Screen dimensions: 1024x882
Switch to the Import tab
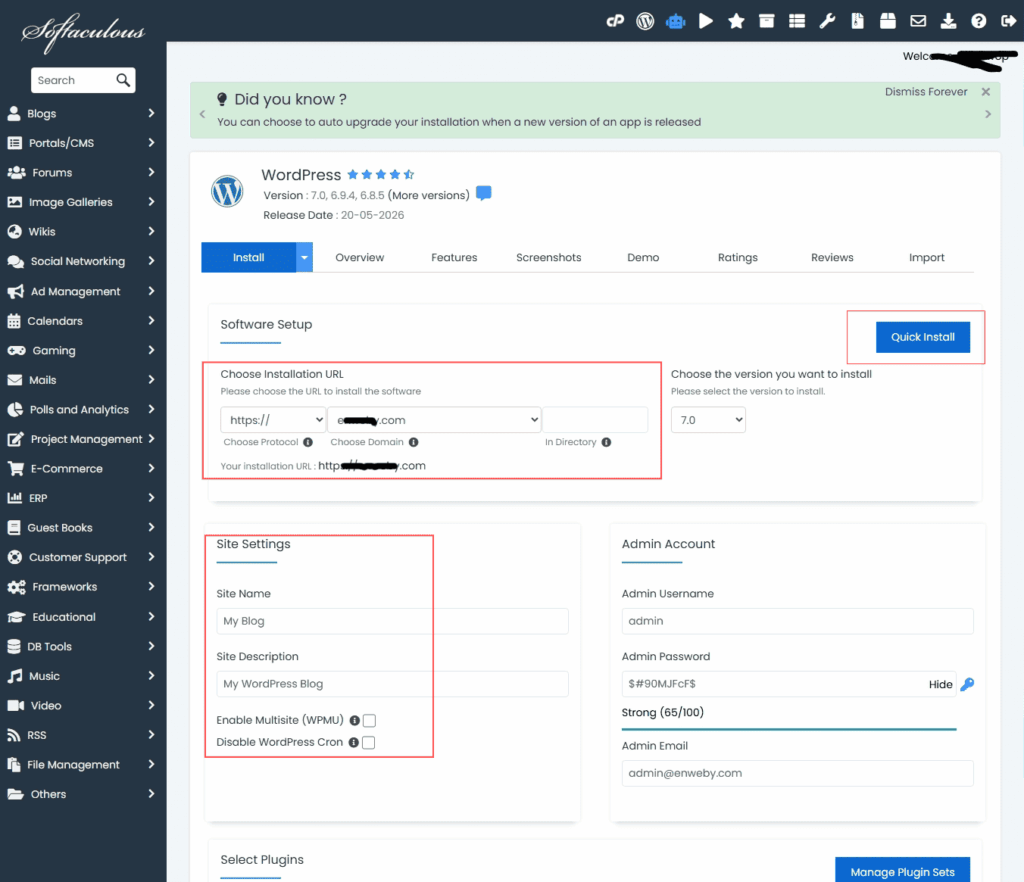pos(927,257)
